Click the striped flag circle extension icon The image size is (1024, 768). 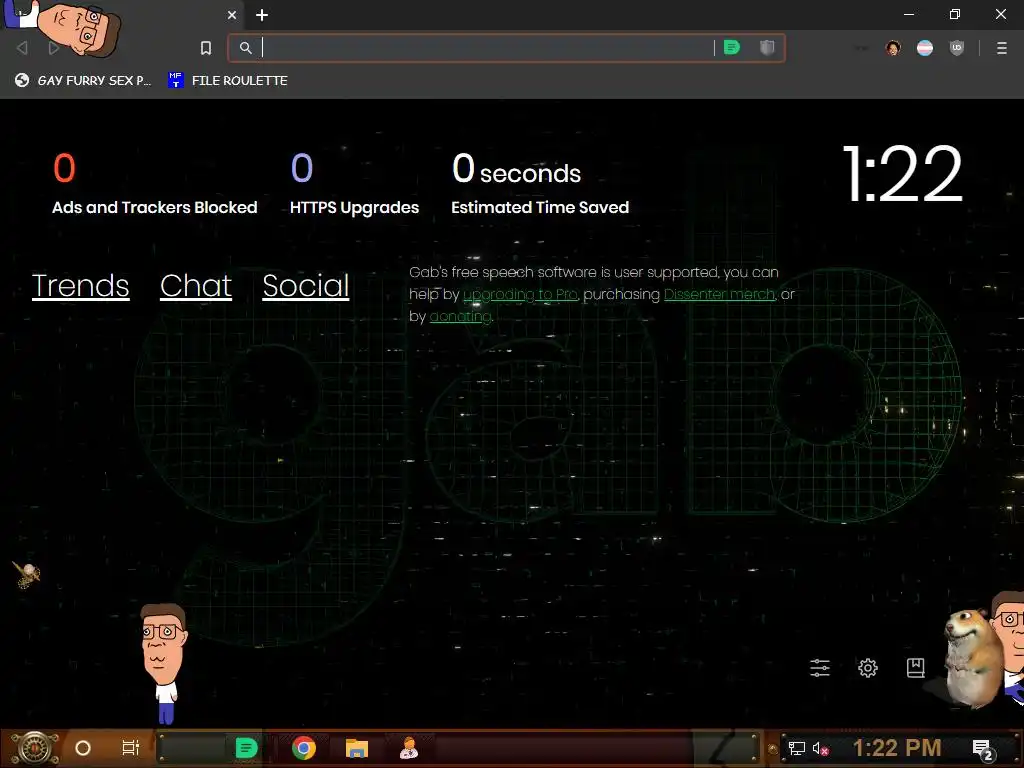(925, 48)
